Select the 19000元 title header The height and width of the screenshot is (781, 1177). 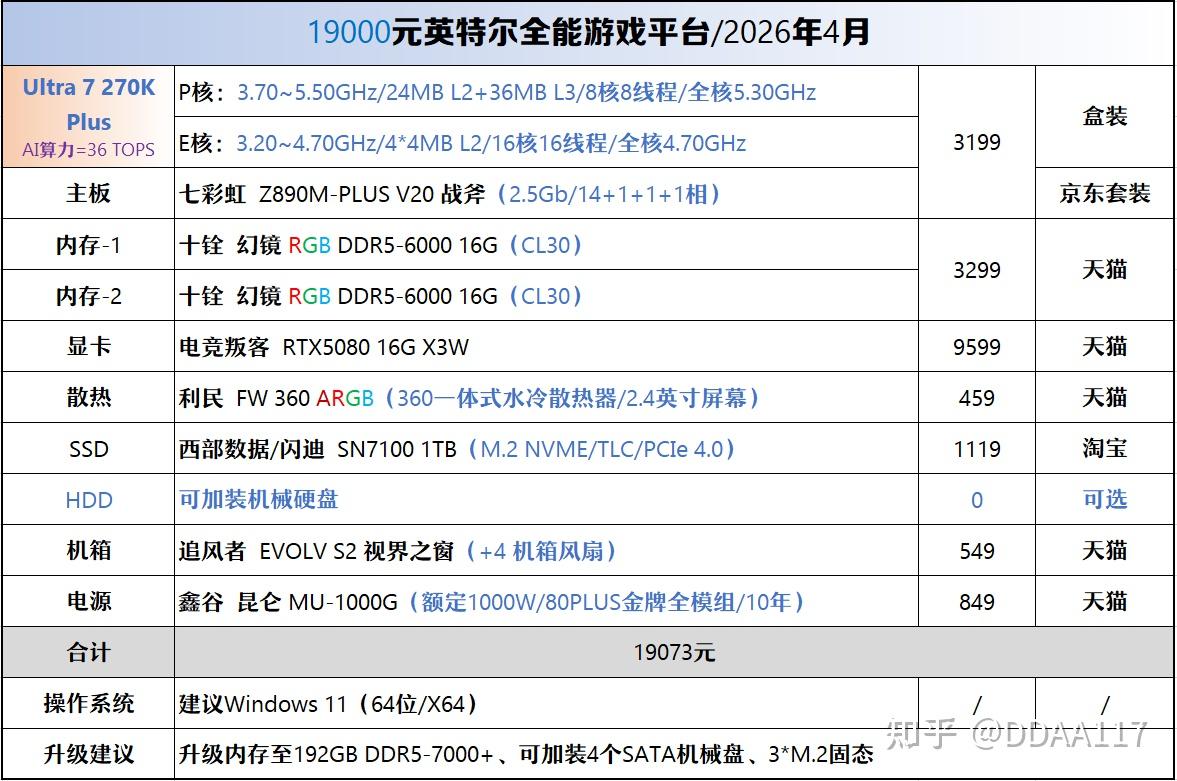588,33
